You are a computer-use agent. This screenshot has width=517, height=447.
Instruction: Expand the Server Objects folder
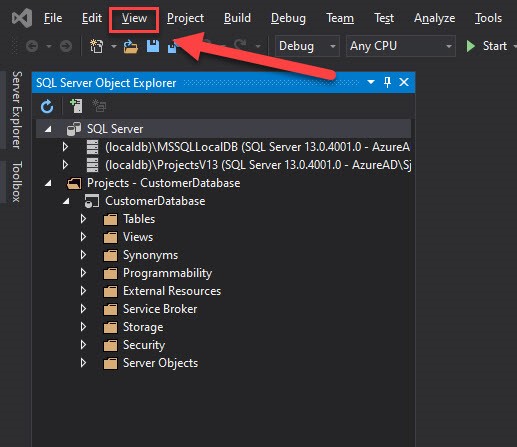(x=83, y=363)
